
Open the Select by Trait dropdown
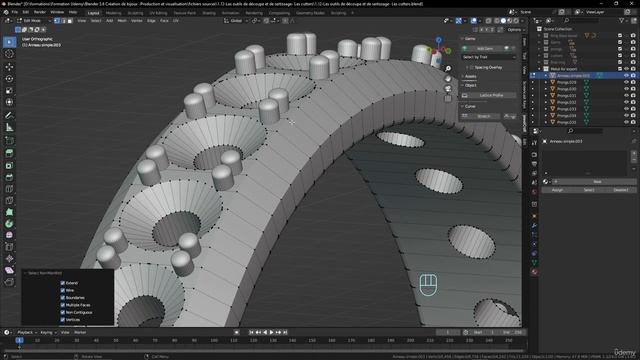[x=489, y=57]
